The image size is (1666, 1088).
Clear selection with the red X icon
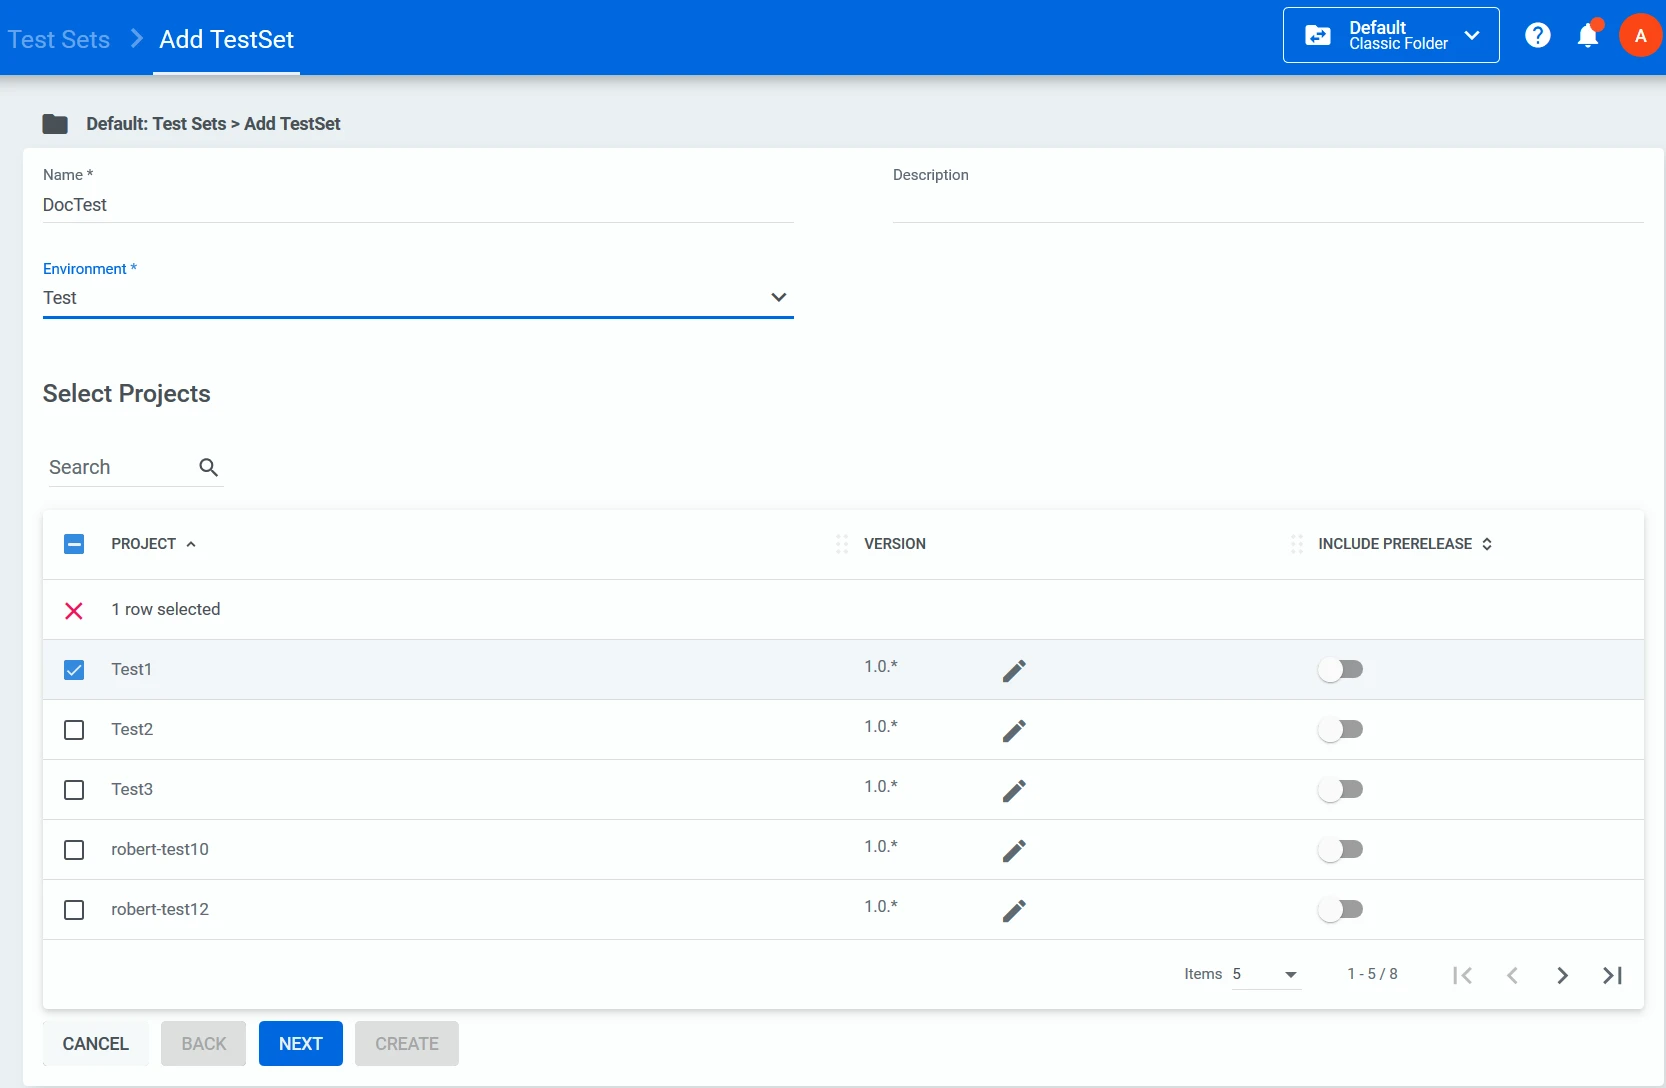point(74,610)
